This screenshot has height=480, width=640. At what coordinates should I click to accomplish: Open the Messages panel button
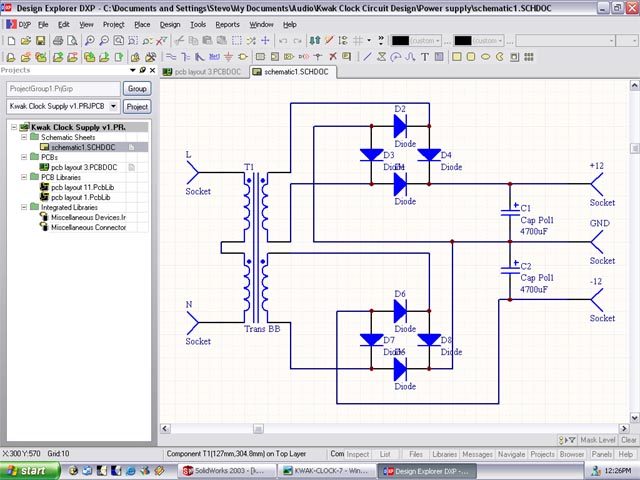click(477, 454)
